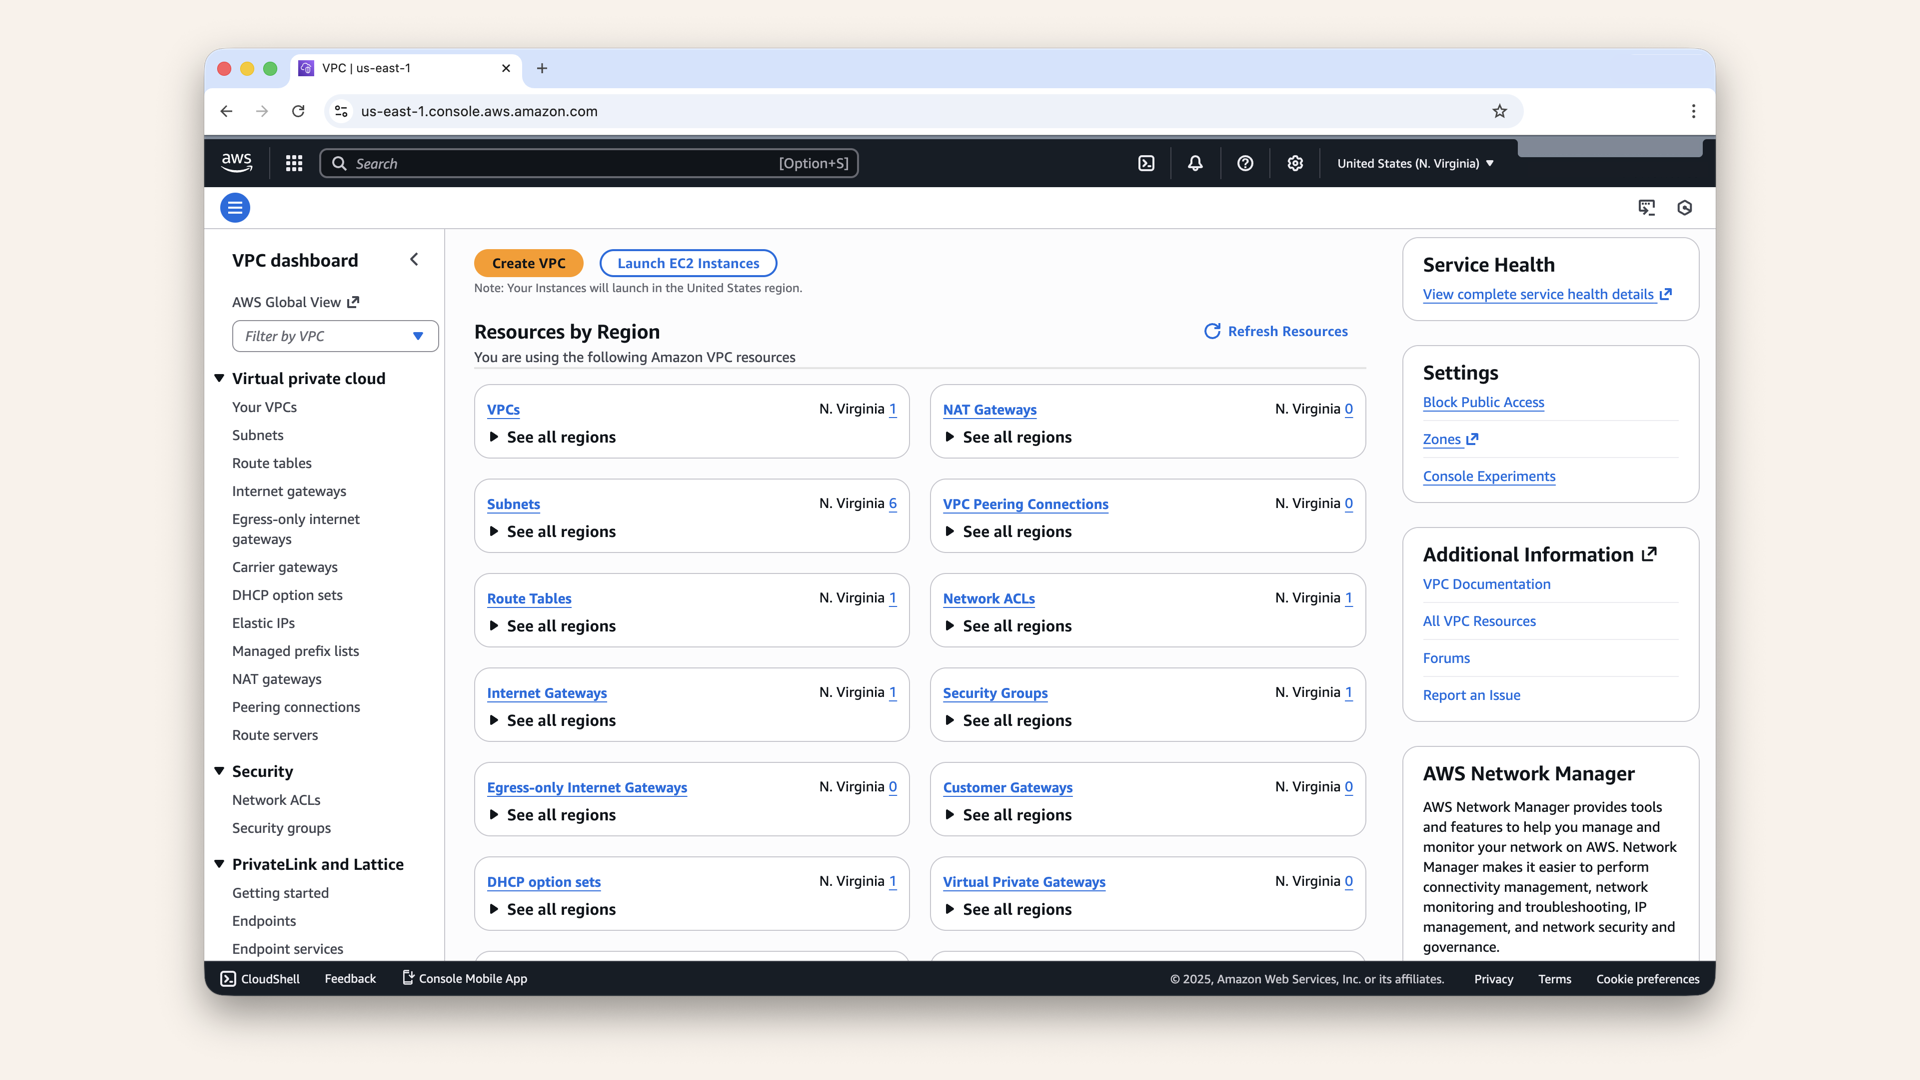This screenshot has height=1080, width=1920.
Task: Open the help menu question mark icon
Action: pos(1245,162)
